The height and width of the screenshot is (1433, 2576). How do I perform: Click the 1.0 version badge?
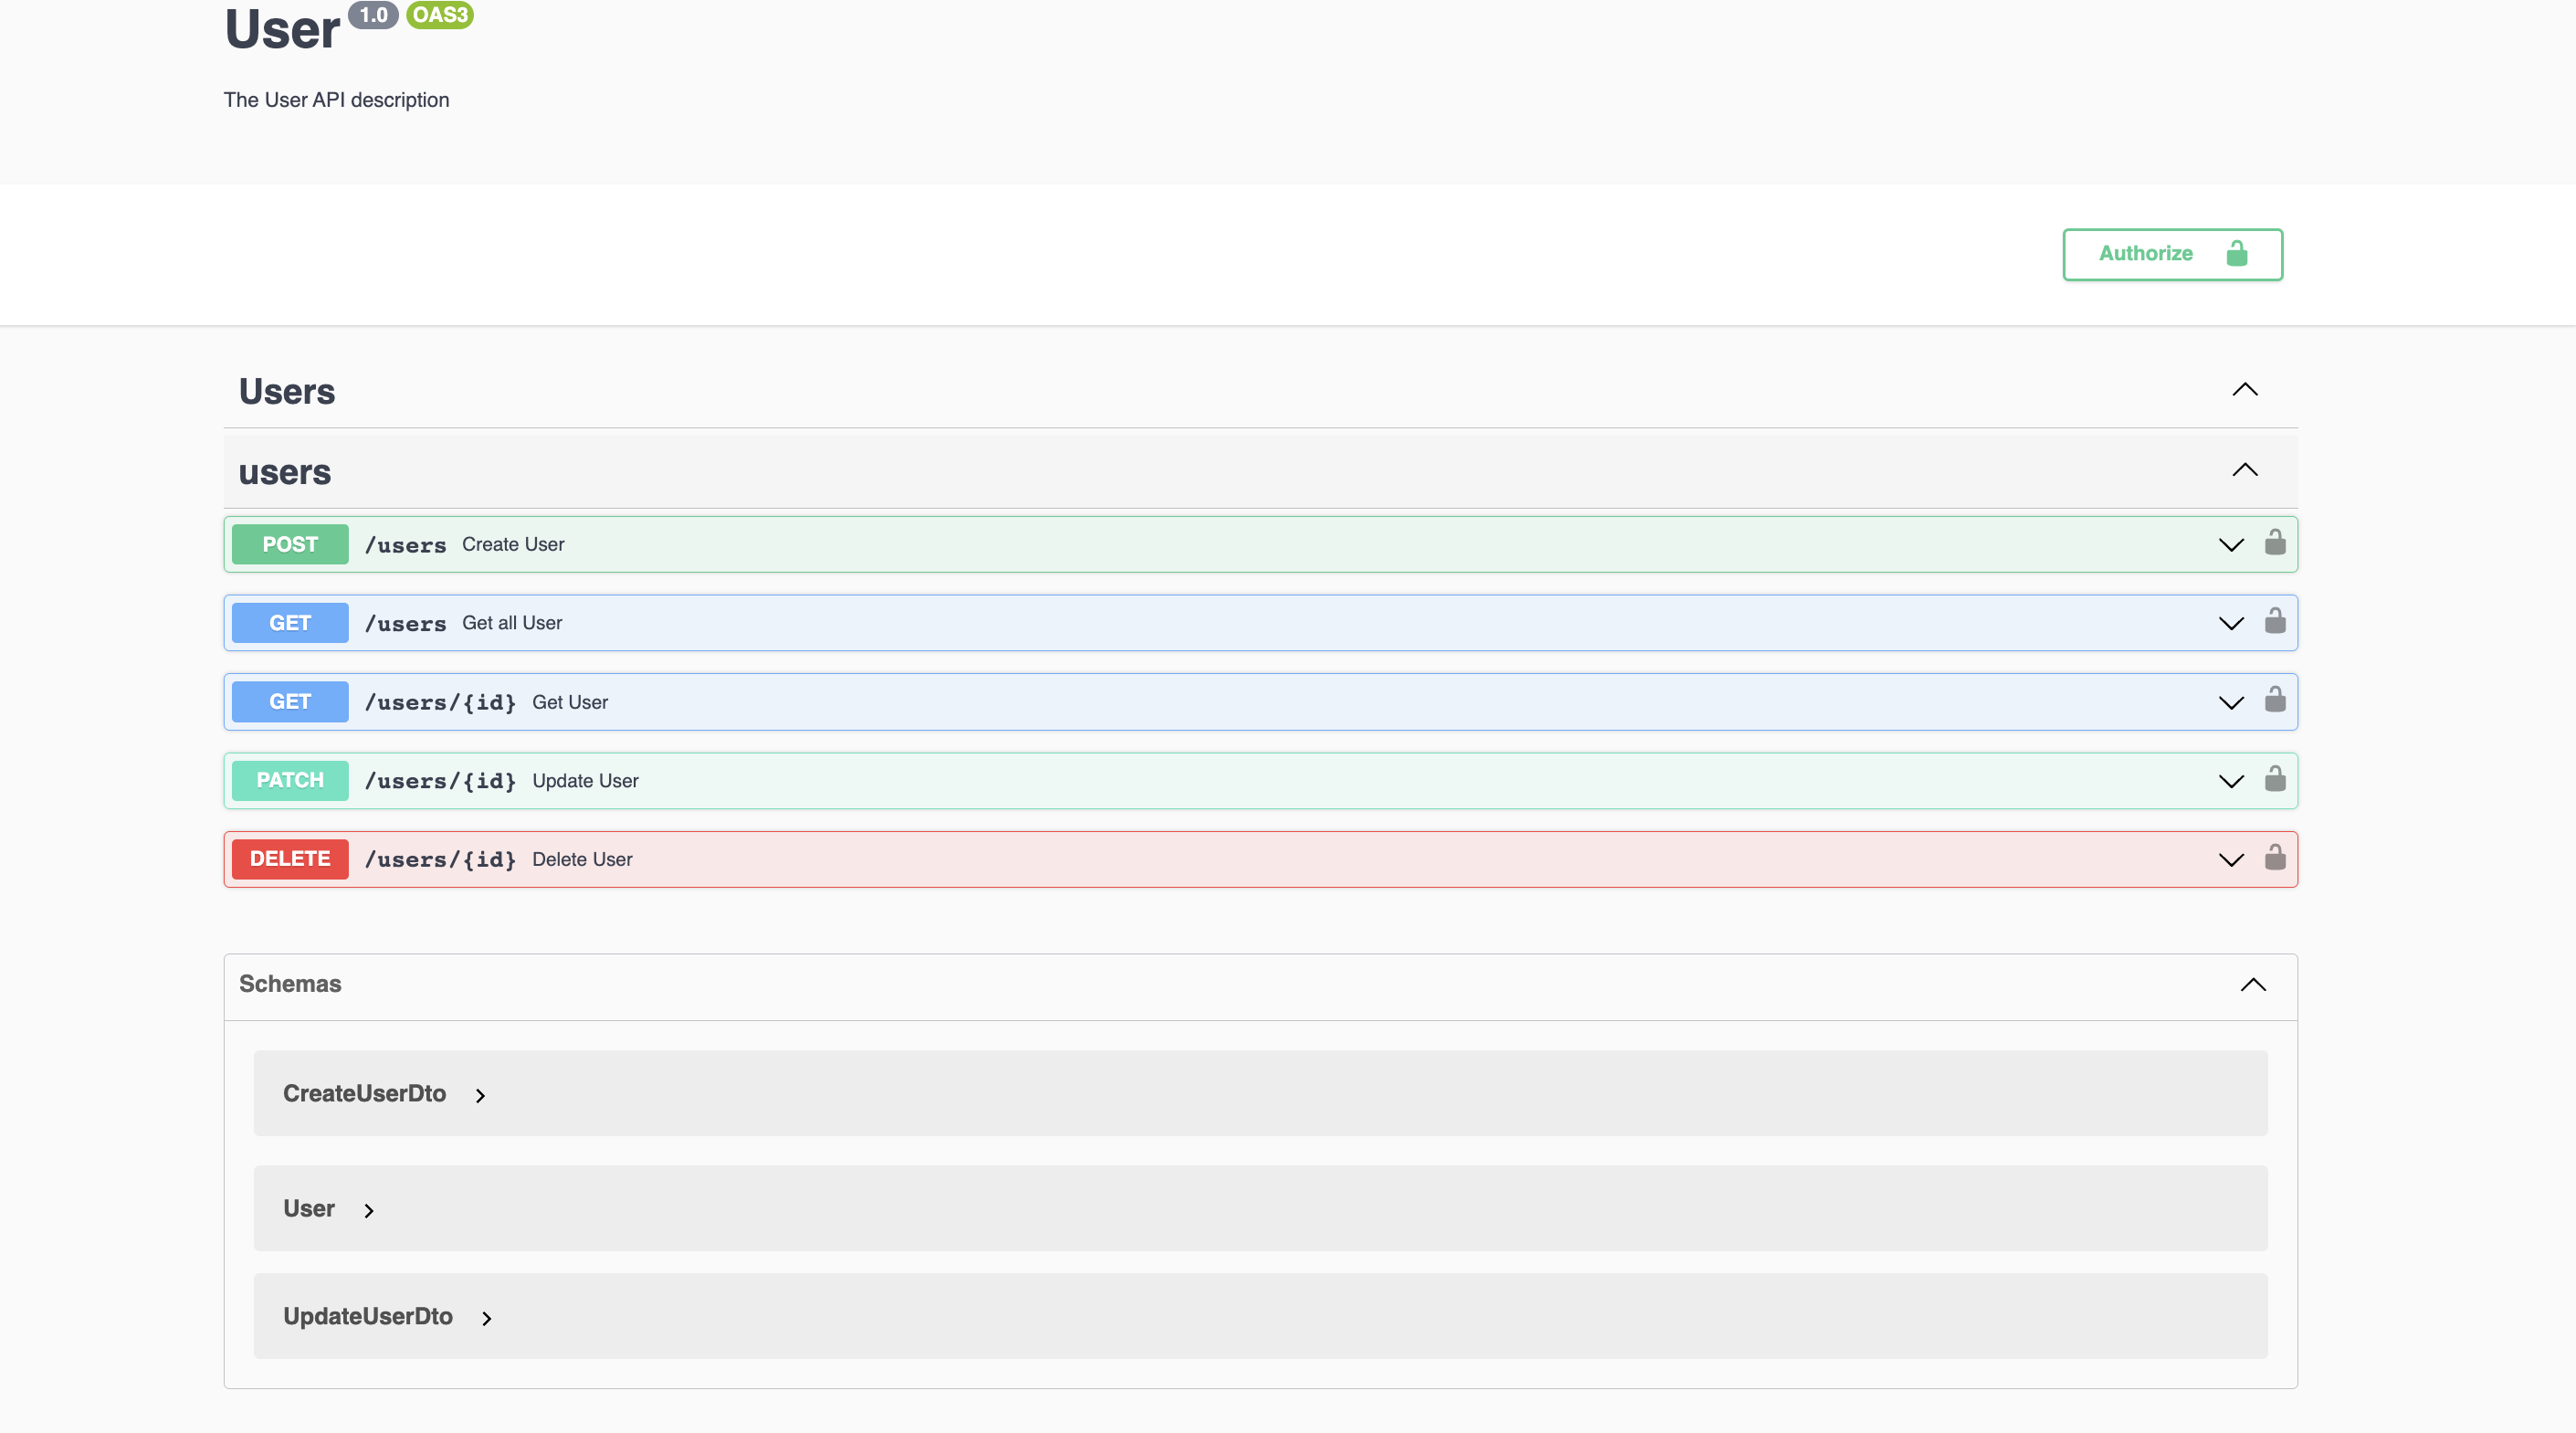click(x=373, y=15)
